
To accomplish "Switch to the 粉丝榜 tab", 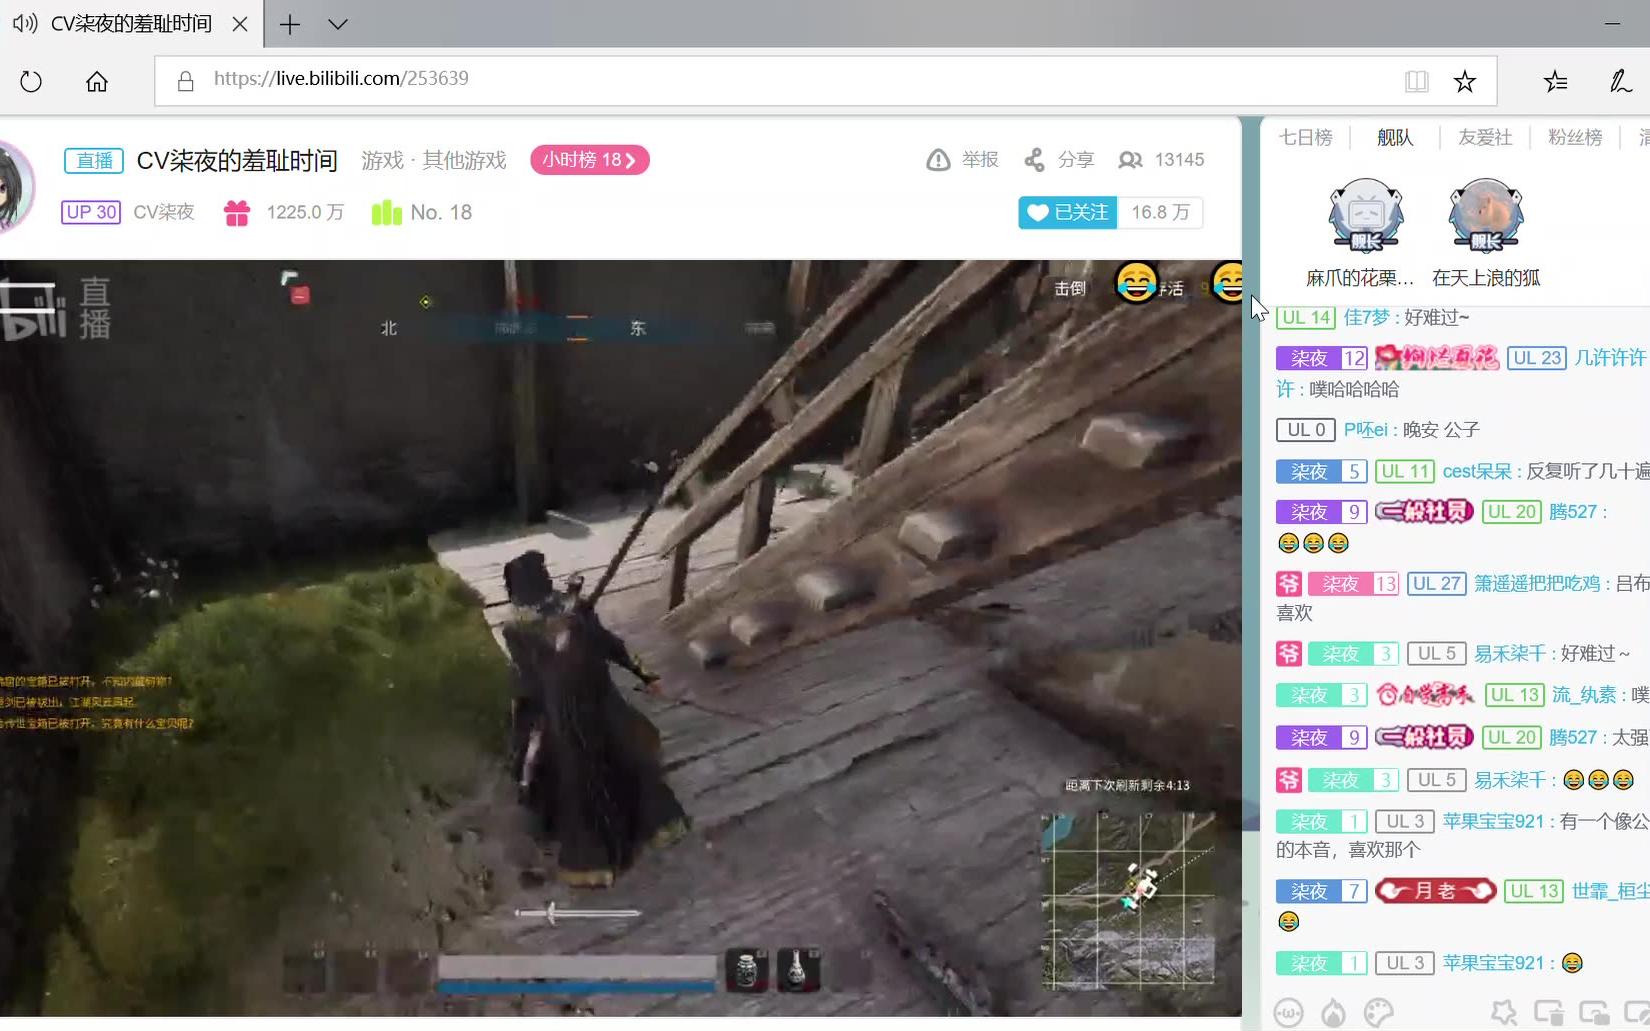I will coord(1575,137).
